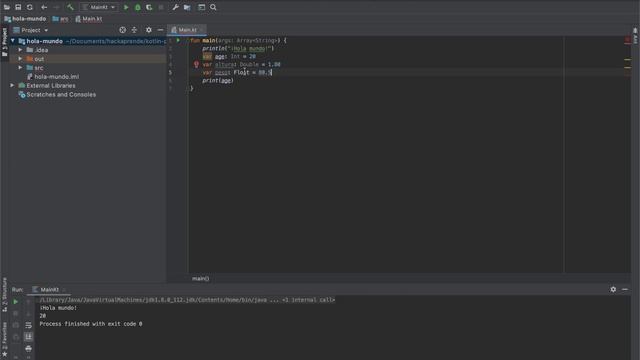Synchronize files with the refresh icon
This screenshot has width=640, height=360.
tap(30, 7)
